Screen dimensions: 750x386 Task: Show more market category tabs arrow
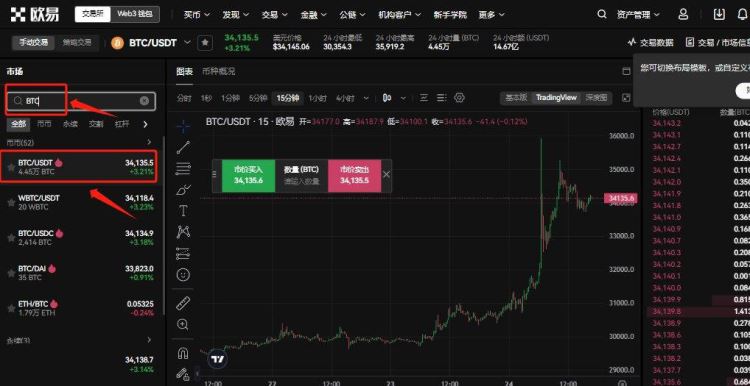[145, 124]
